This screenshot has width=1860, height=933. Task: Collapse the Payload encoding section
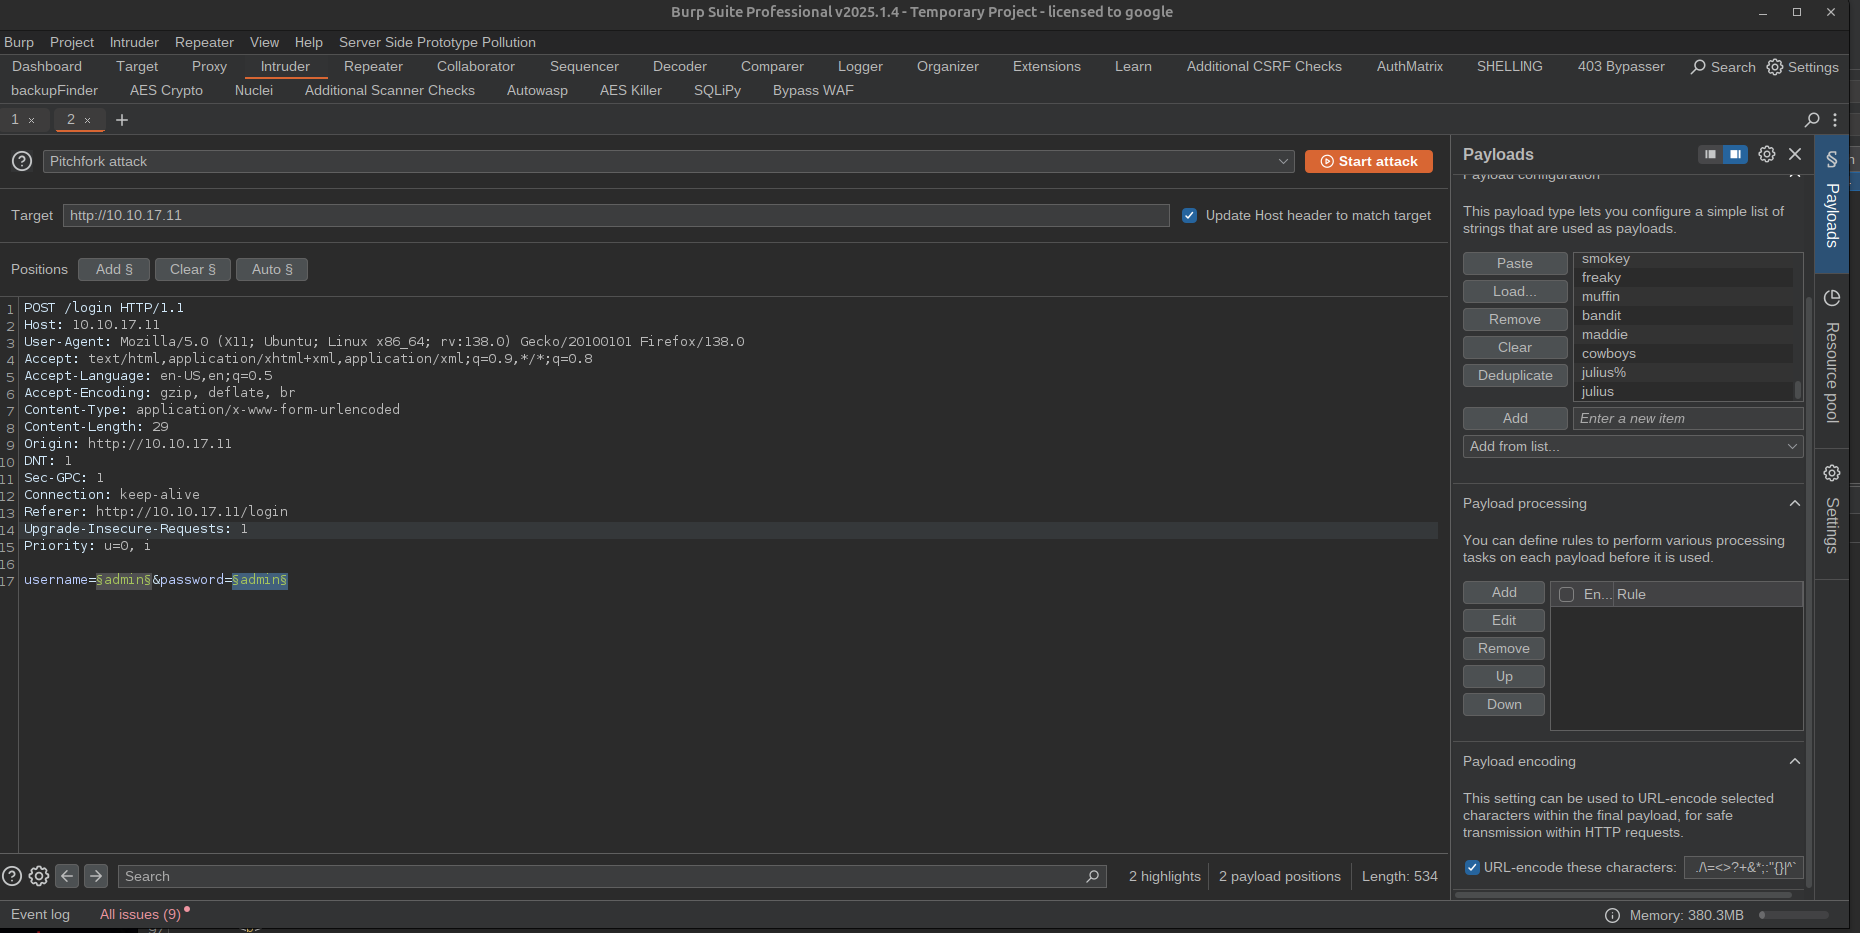pyautogui.click(x=1795, y=761)
